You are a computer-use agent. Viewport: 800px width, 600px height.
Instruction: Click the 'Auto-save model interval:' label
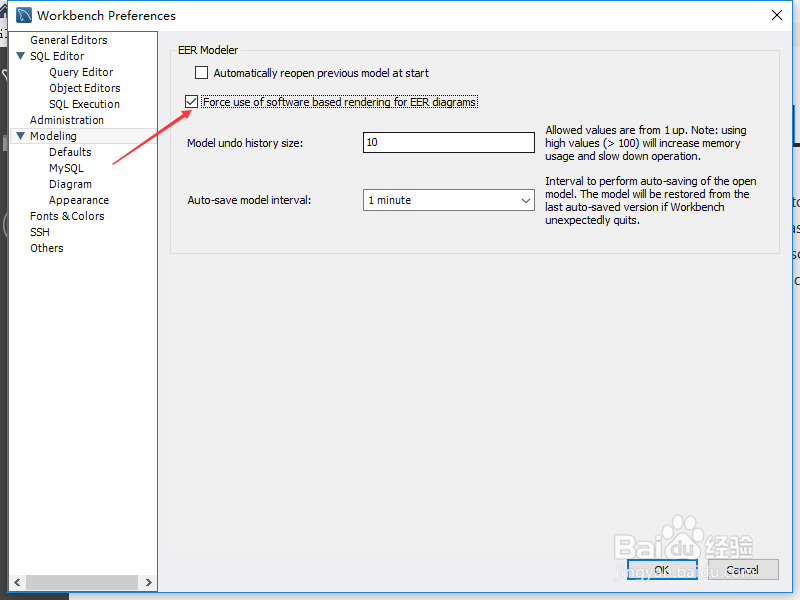[x=249, y=200]
